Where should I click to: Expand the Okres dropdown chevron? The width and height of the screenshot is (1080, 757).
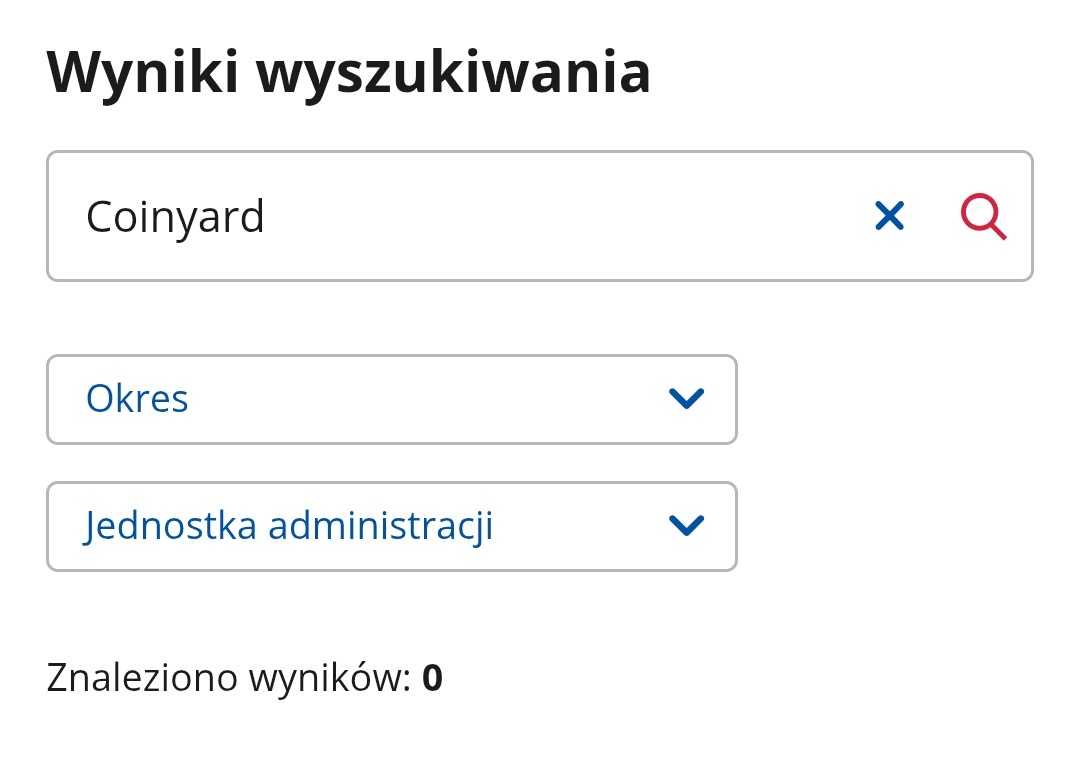(x=686, y=399)
